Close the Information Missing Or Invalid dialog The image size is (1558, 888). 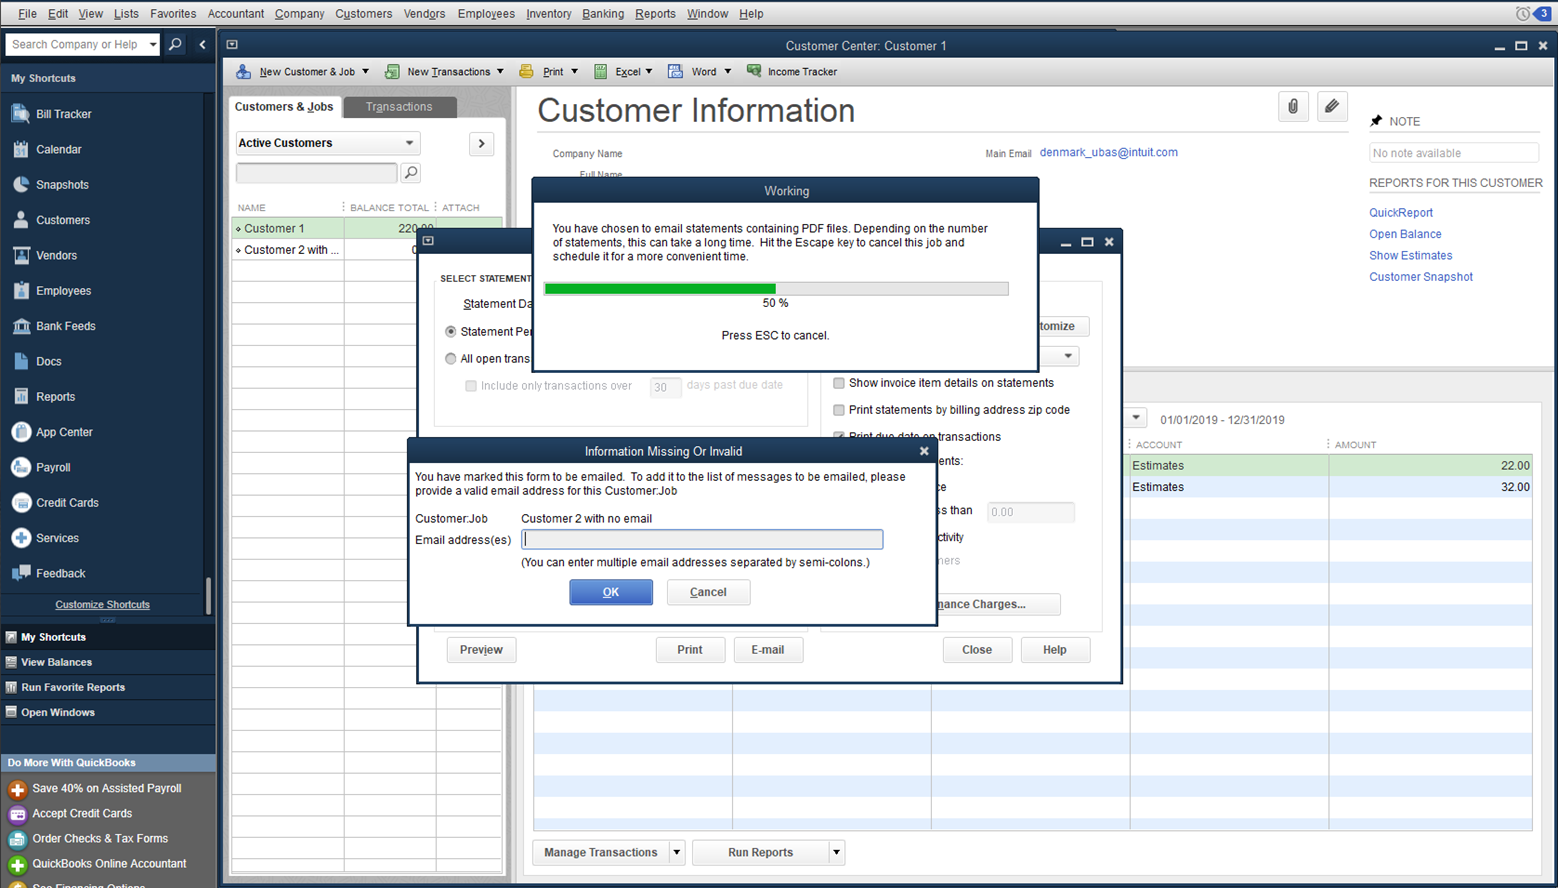[924, 451]
